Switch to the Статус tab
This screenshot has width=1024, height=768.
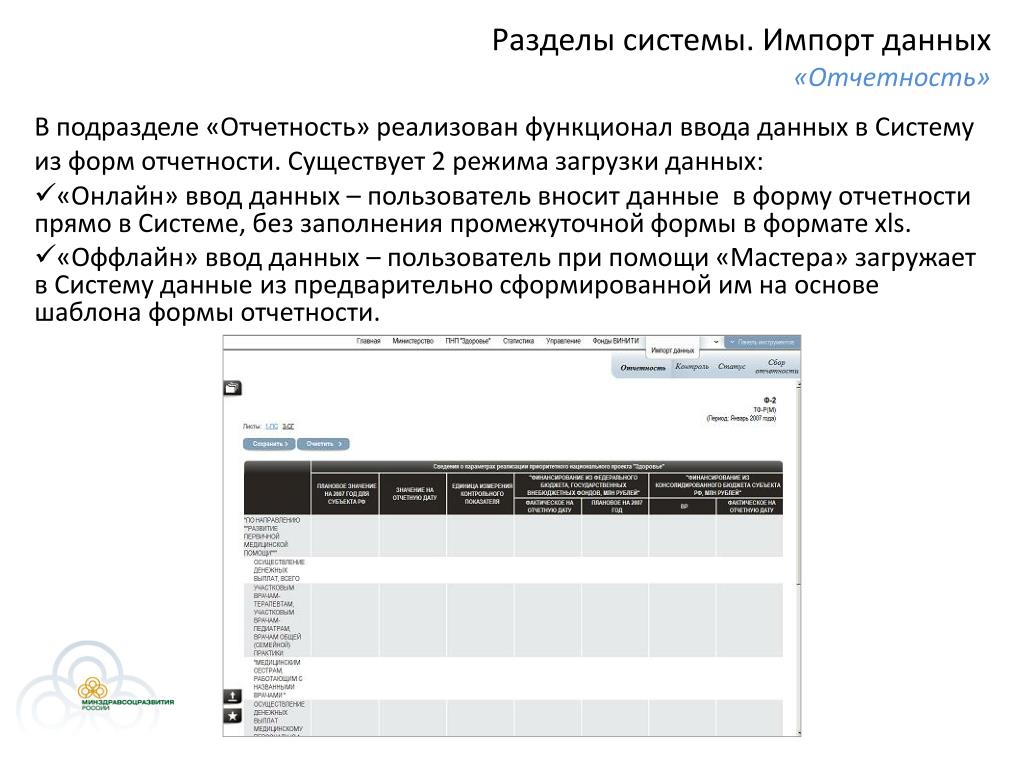pyautogui.click(x=731, y=366)
